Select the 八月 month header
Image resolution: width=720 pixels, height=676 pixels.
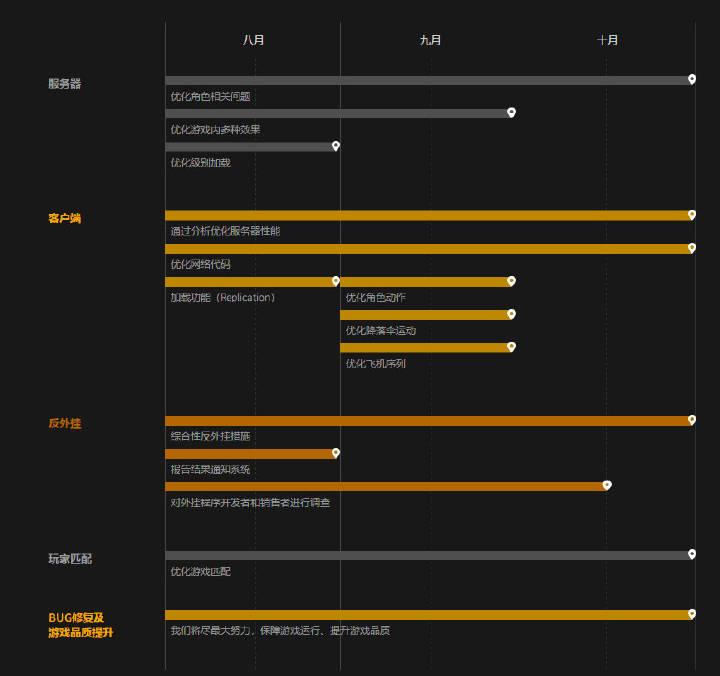pyautogui.click(x=253, y=40)
